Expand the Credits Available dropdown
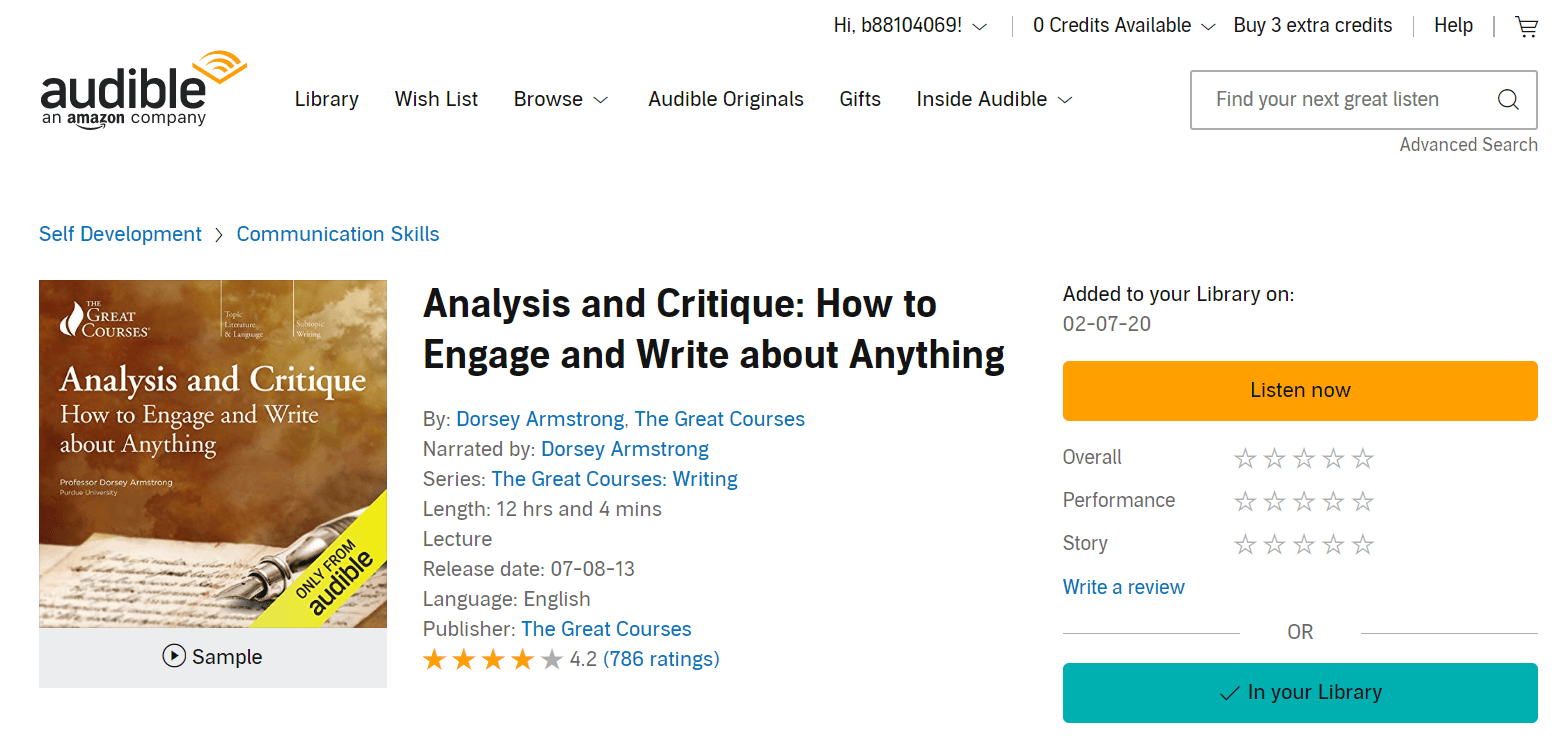Viewport: 1559px width, 744px height. pyautogui.click(x=1124, y=26)
